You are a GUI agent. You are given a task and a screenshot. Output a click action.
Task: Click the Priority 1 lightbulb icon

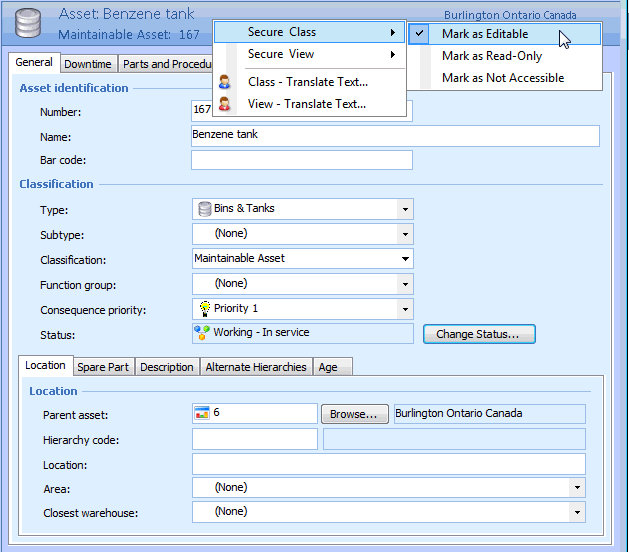[x=205, y=308]
